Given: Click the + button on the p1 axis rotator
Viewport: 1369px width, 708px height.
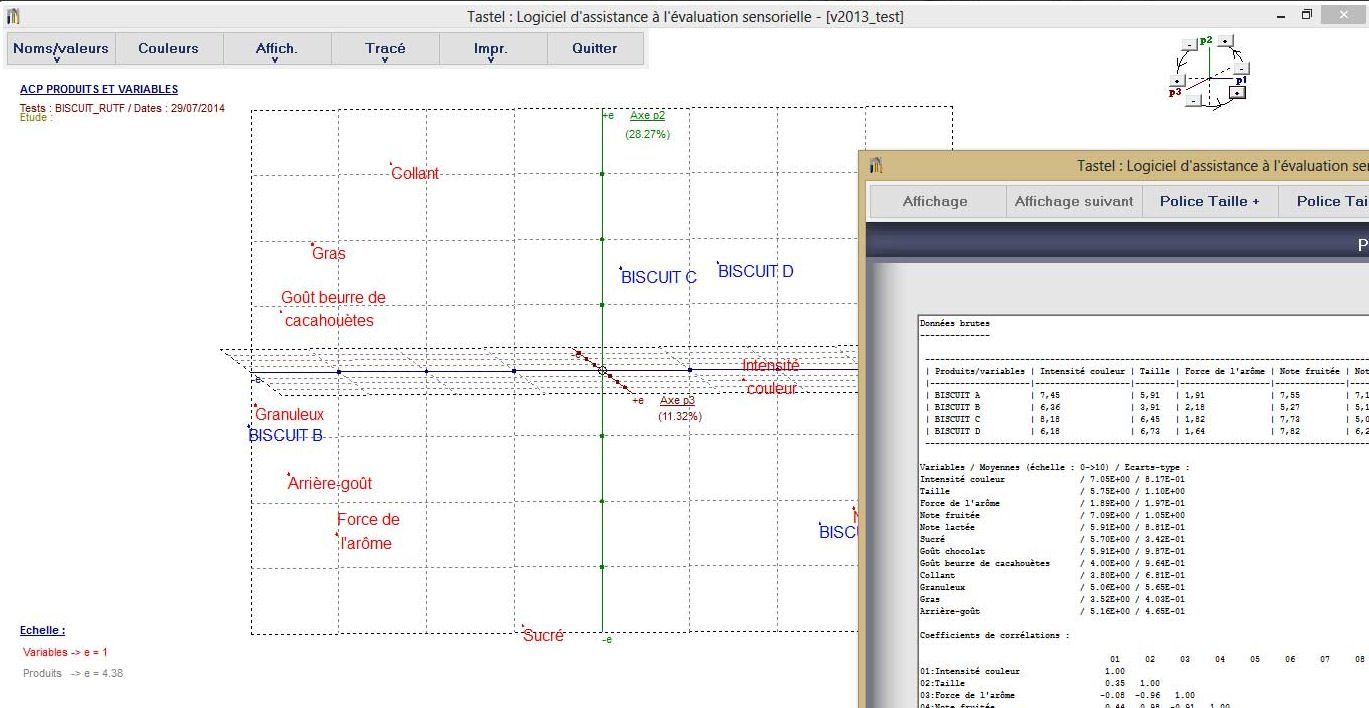Looking at the screenshot, I should 1237,93.
